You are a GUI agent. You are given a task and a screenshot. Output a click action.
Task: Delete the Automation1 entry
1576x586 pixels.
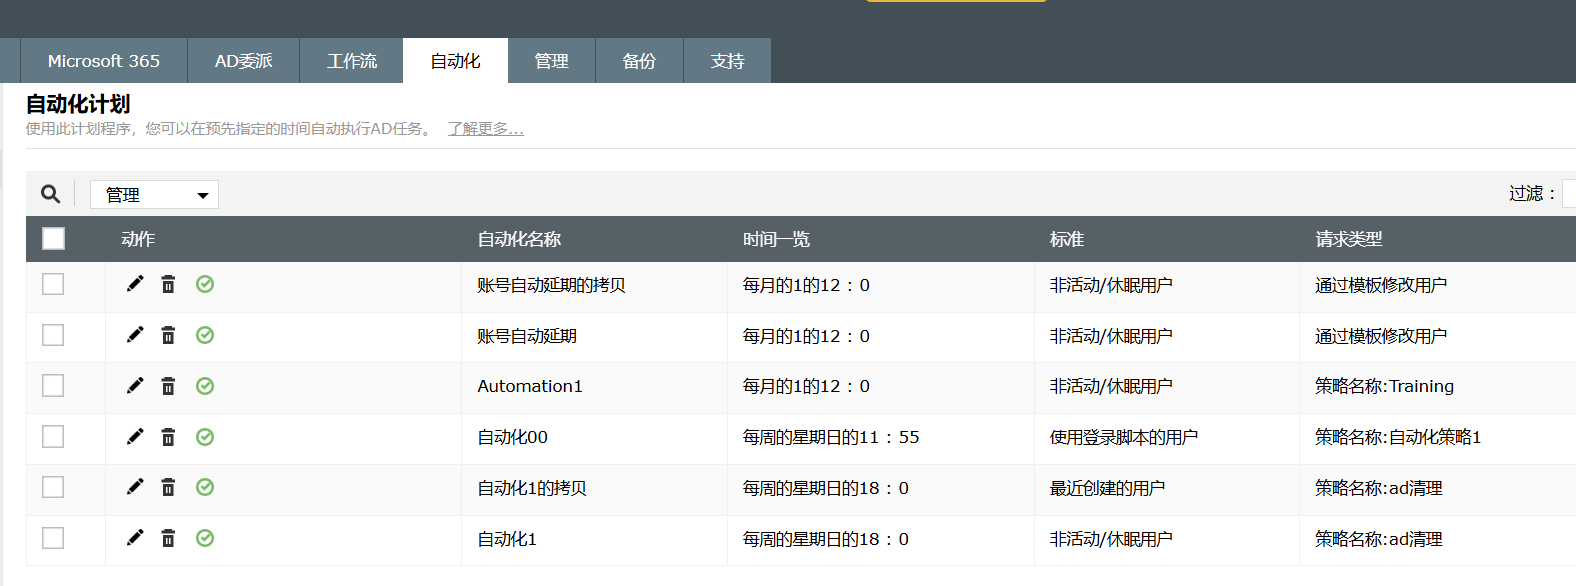[x=168, y=386]
